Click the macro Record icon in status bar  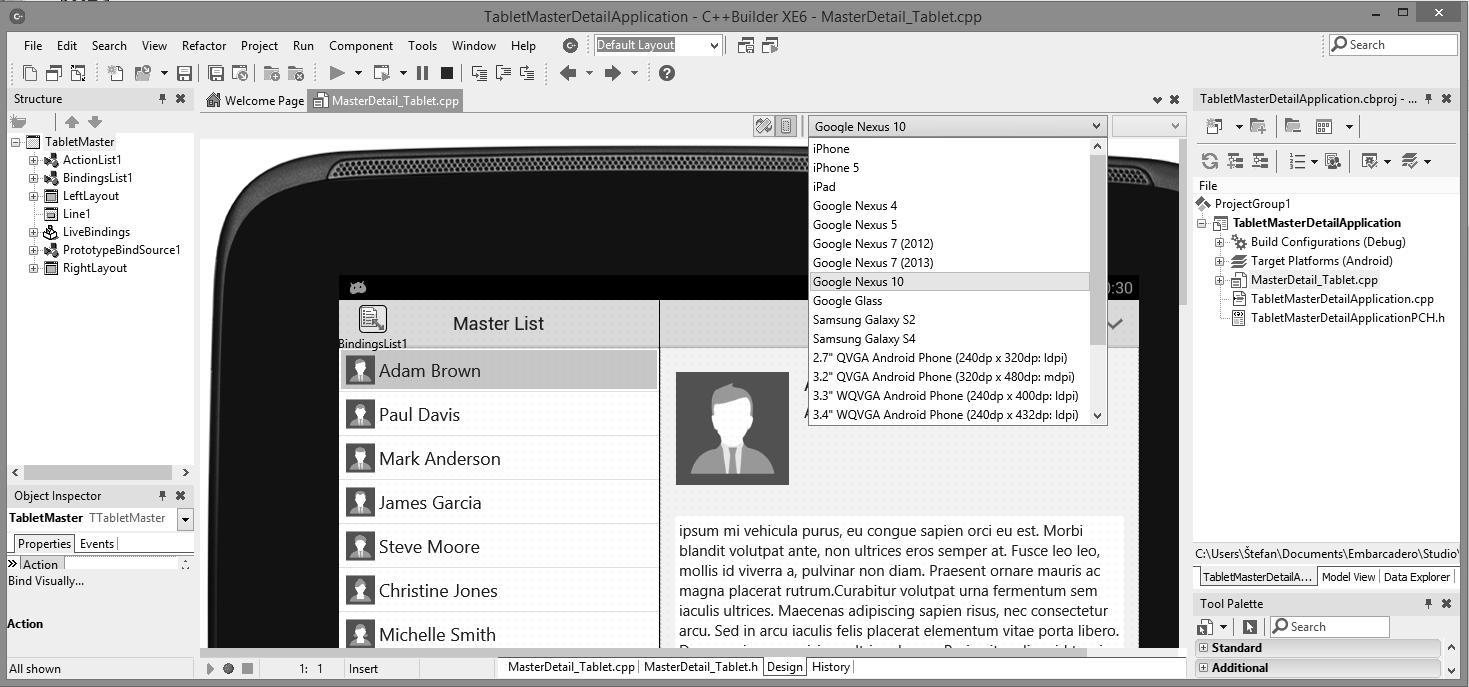(228, 668)
